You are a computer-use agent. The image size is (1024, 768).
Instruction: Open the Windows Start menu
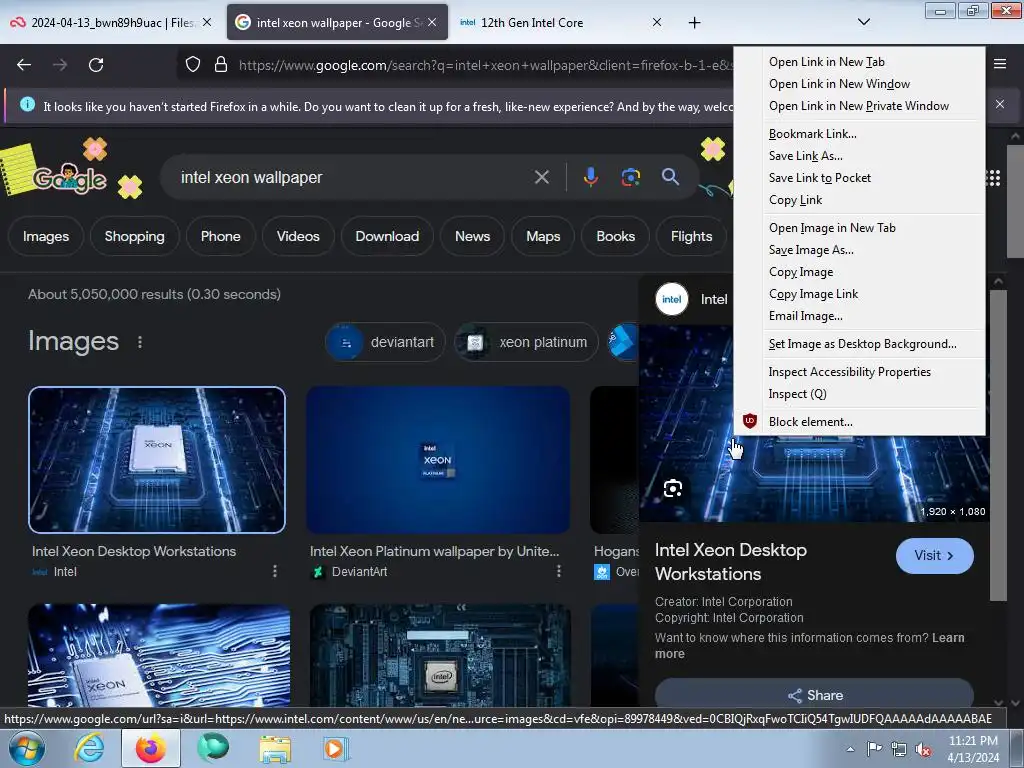tap(26, 748)
